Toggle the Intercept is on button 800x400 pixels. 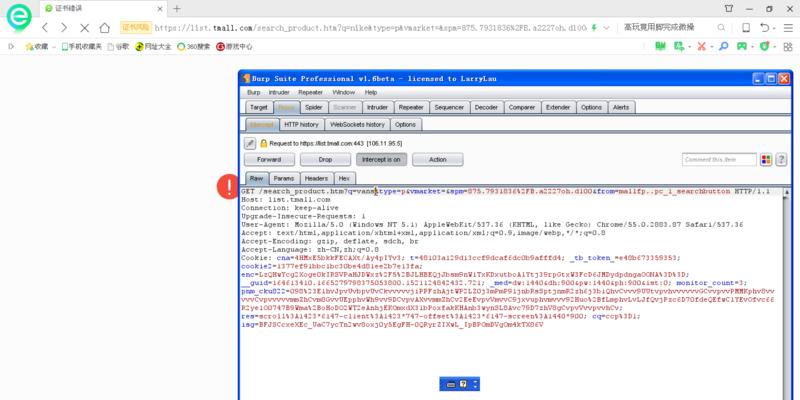382,160
